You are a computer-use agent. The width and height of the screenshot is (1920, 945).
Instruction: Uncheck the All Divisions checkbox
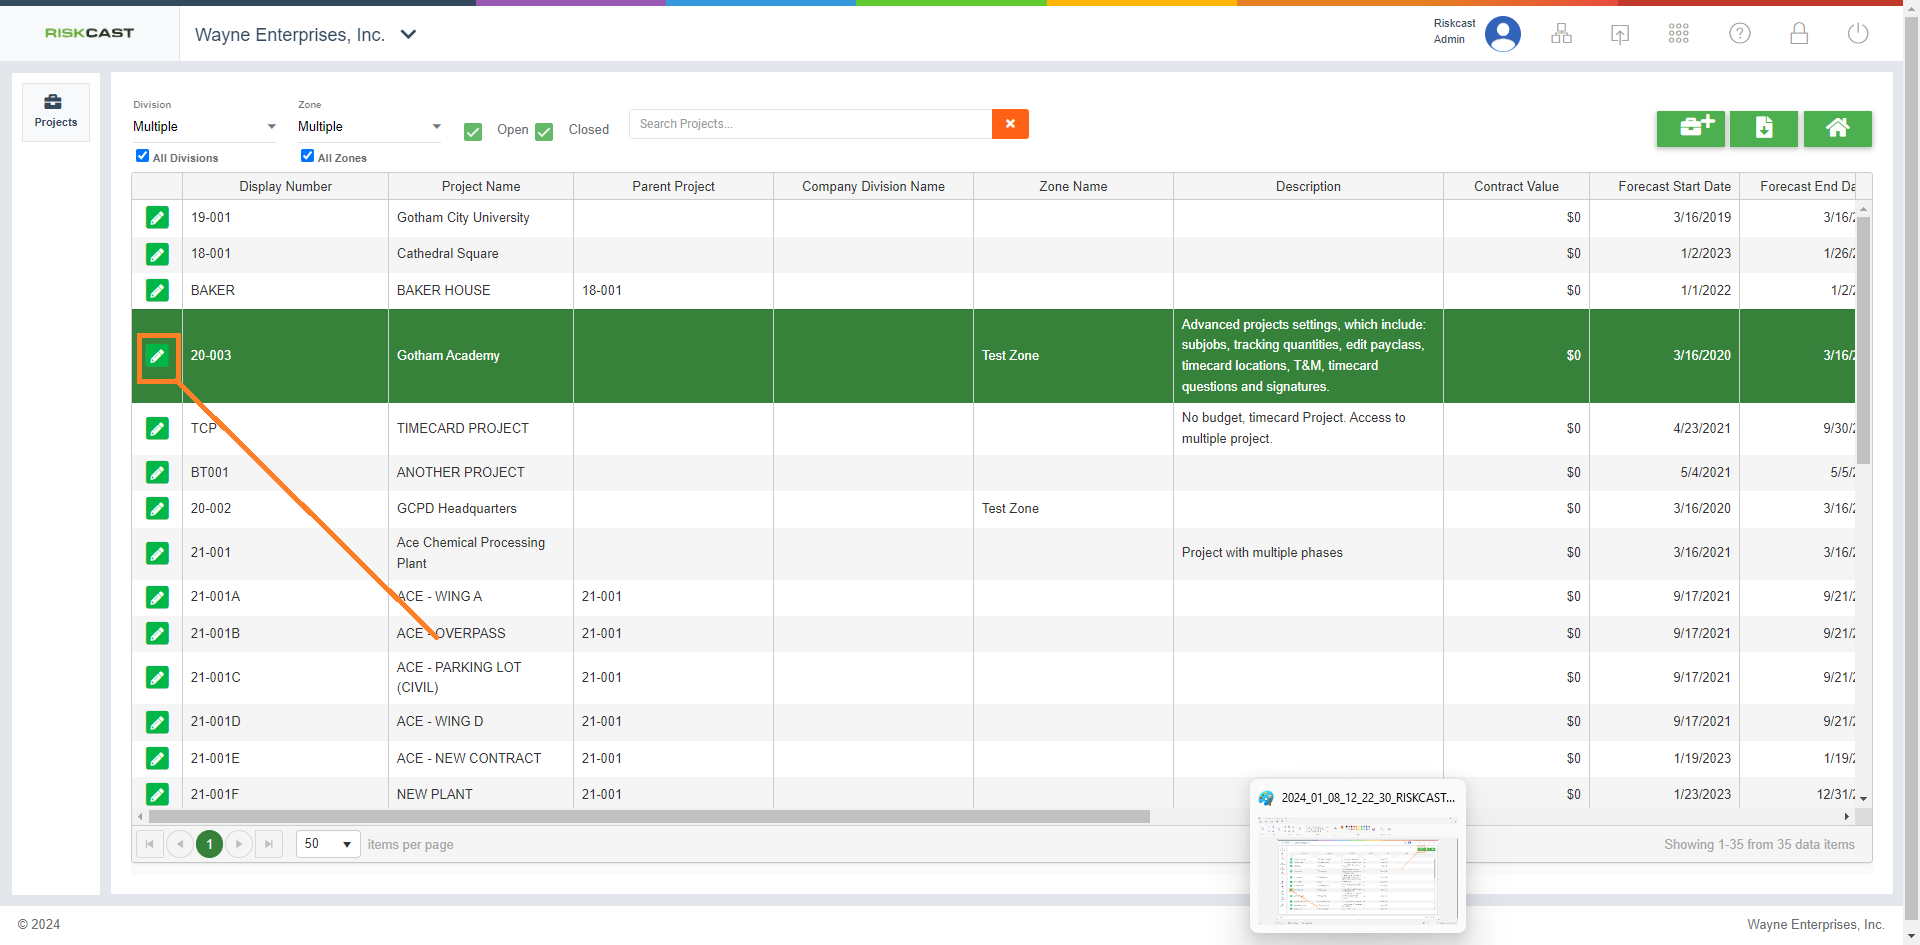142,156
